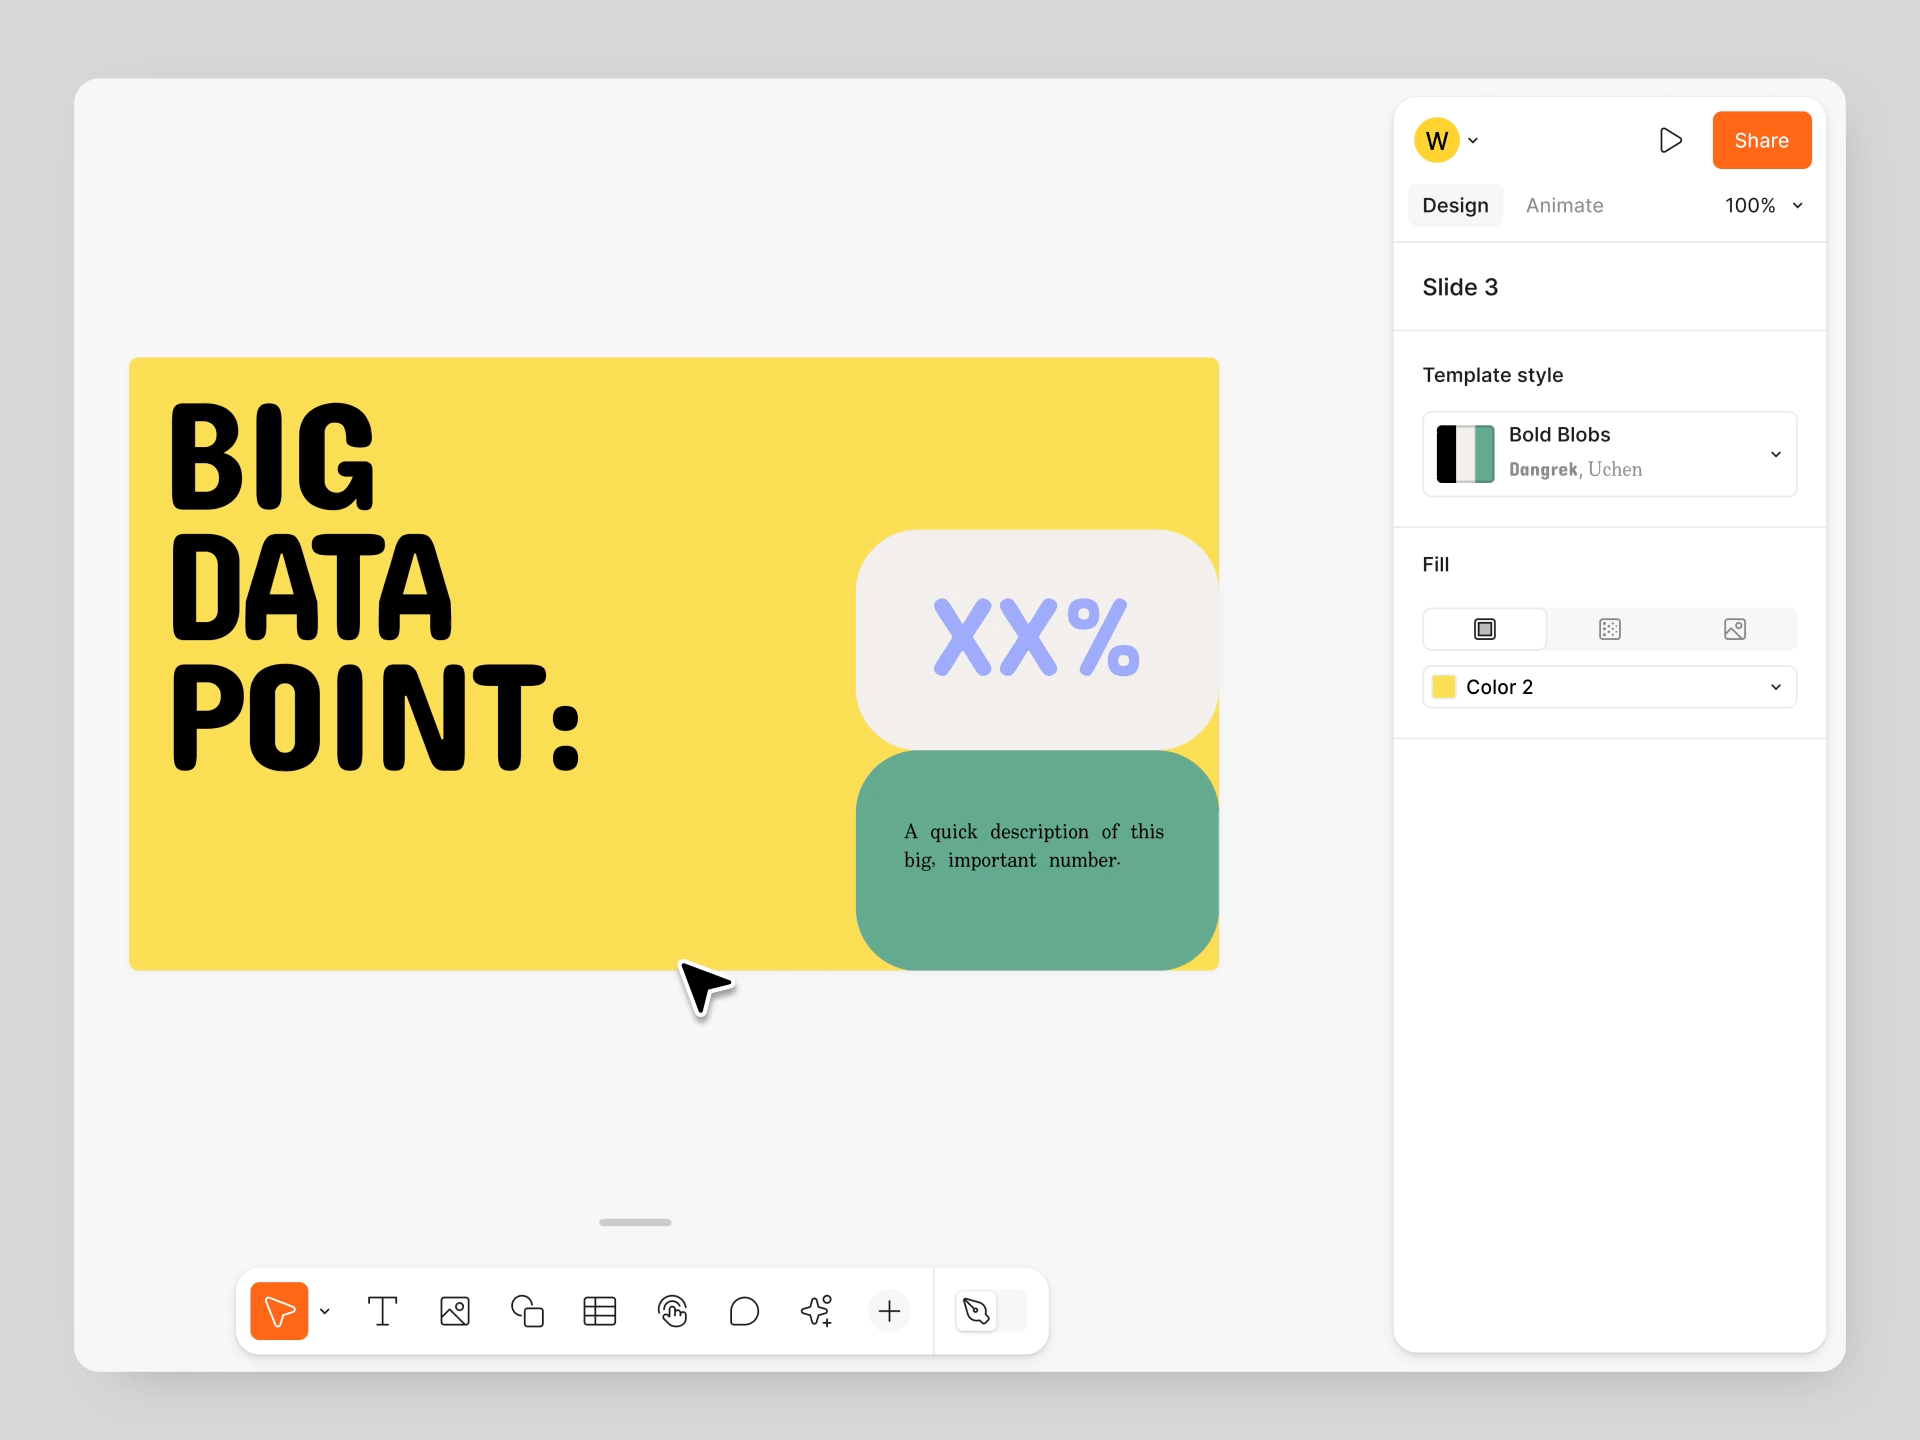Select the Text tool

tap(382, 1311)
